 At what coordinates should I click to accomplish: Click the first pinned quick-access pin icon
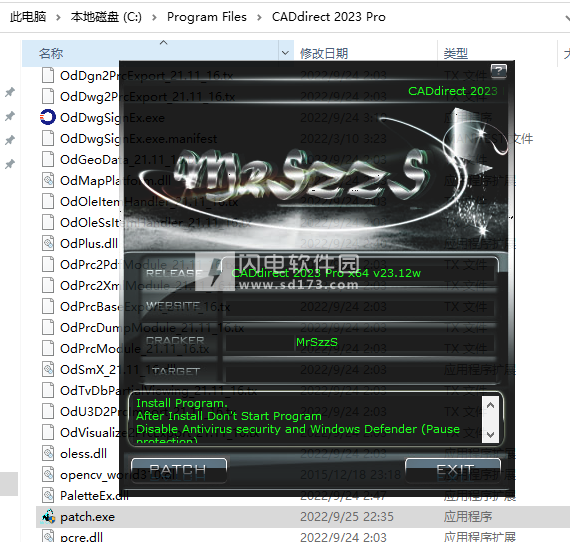coord(10,92)
